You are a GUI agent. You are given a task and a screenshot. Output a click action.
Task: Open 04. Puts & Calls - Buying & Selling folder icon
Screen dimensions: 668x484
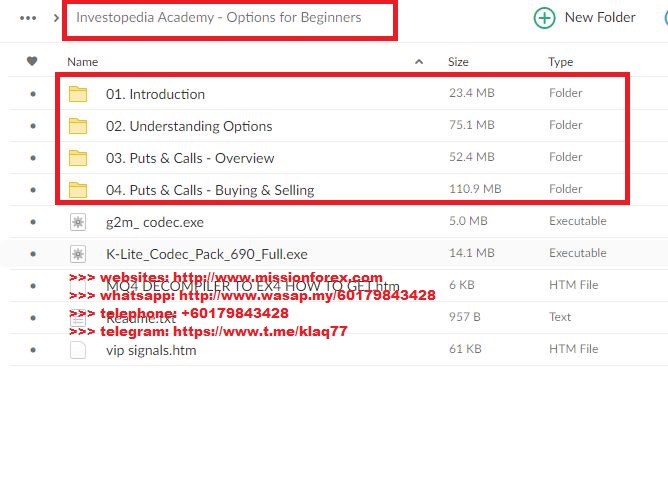(78, 190)
